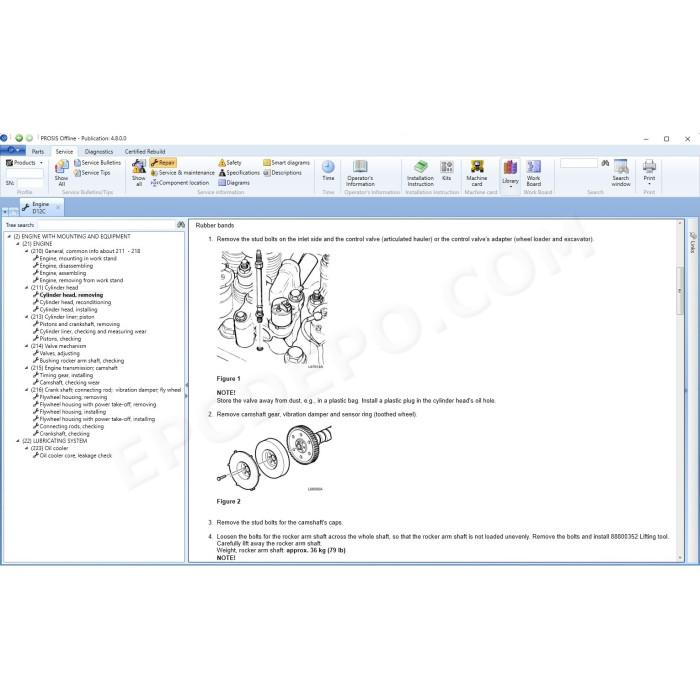Collapse the (21) ENGINE node
Screen dimensions: 700x700
(18, 244)
